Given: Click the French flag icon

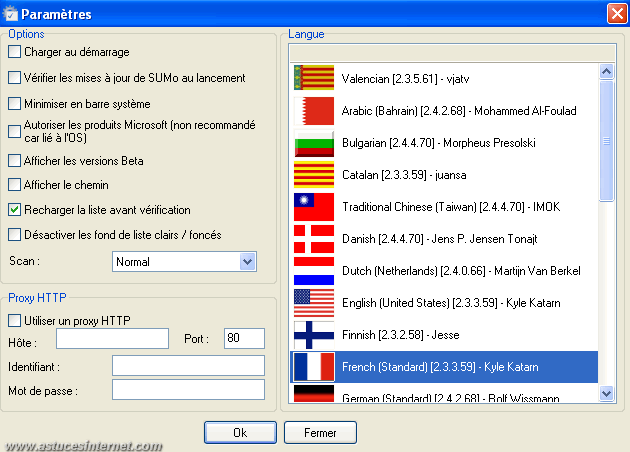Looking at the screenshot, I should [x=314, y=367].
